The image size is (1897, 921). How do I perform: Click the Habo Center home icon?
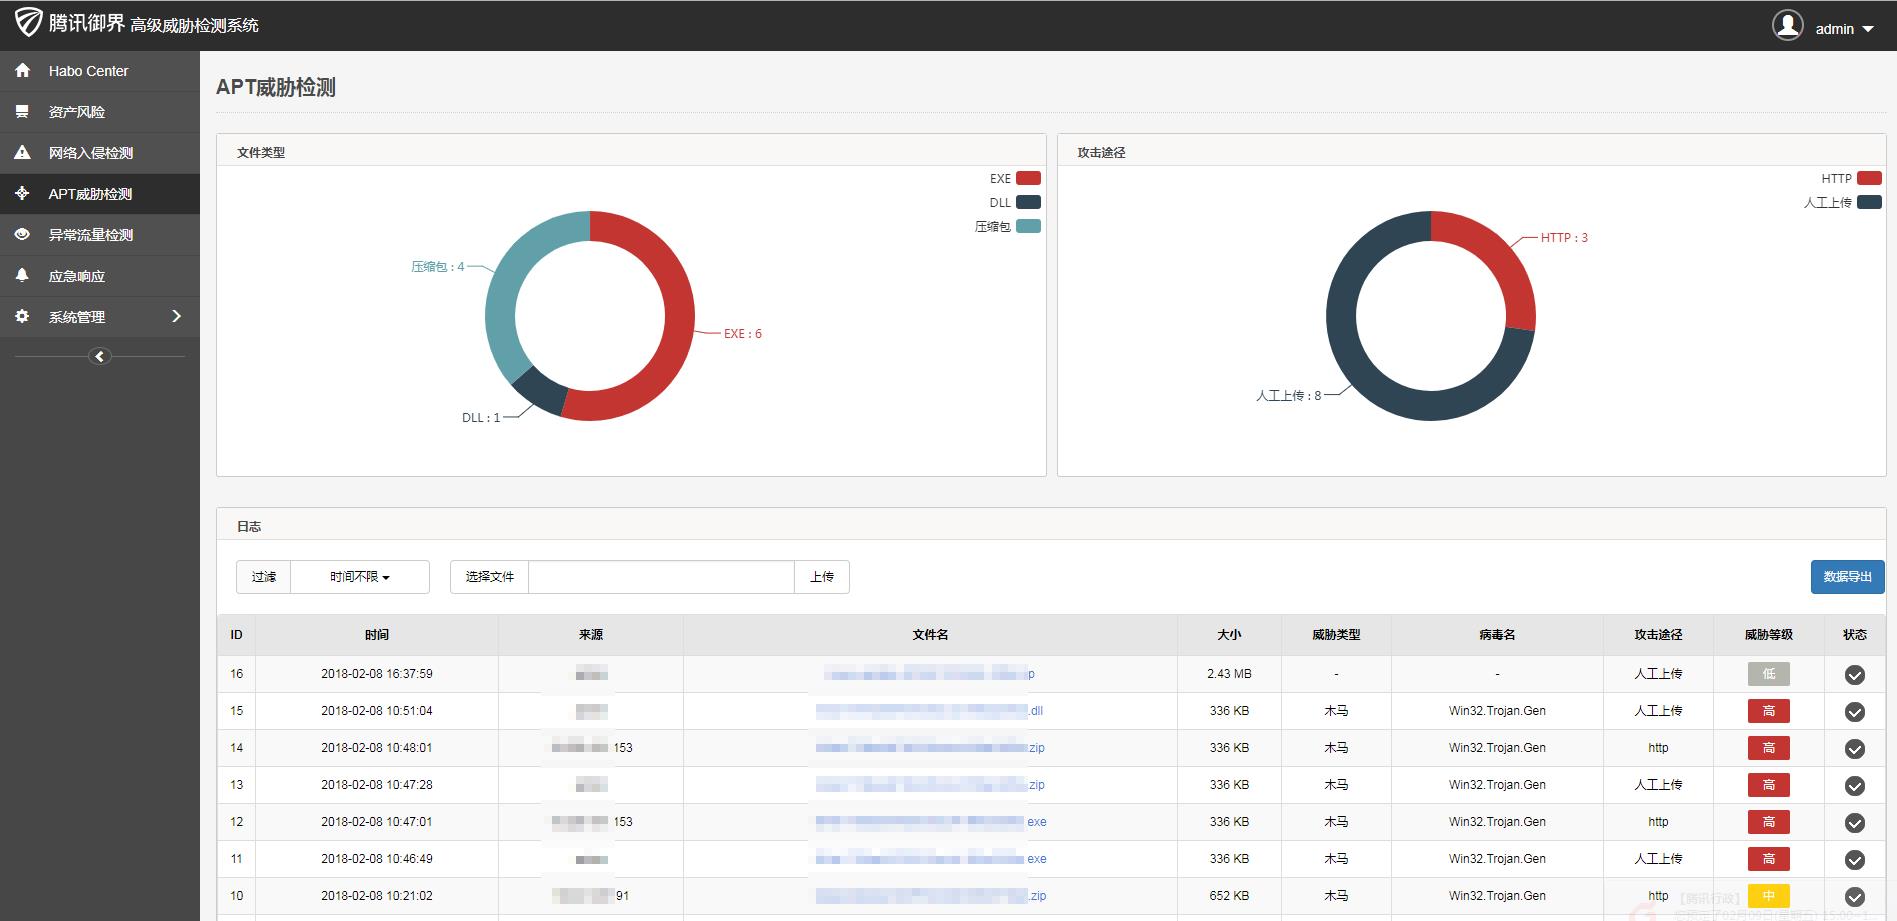[22, 71]
